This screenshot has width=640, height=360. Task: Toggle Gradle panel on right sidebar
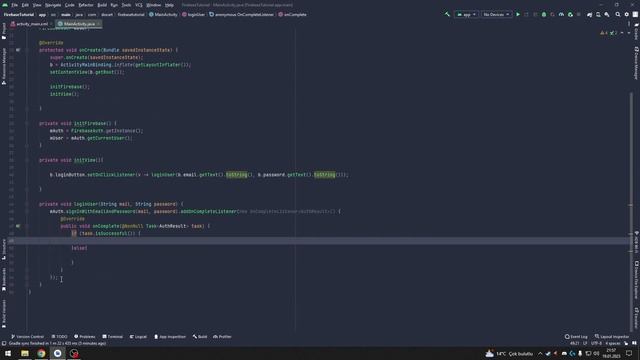click(x=636, y=31)
